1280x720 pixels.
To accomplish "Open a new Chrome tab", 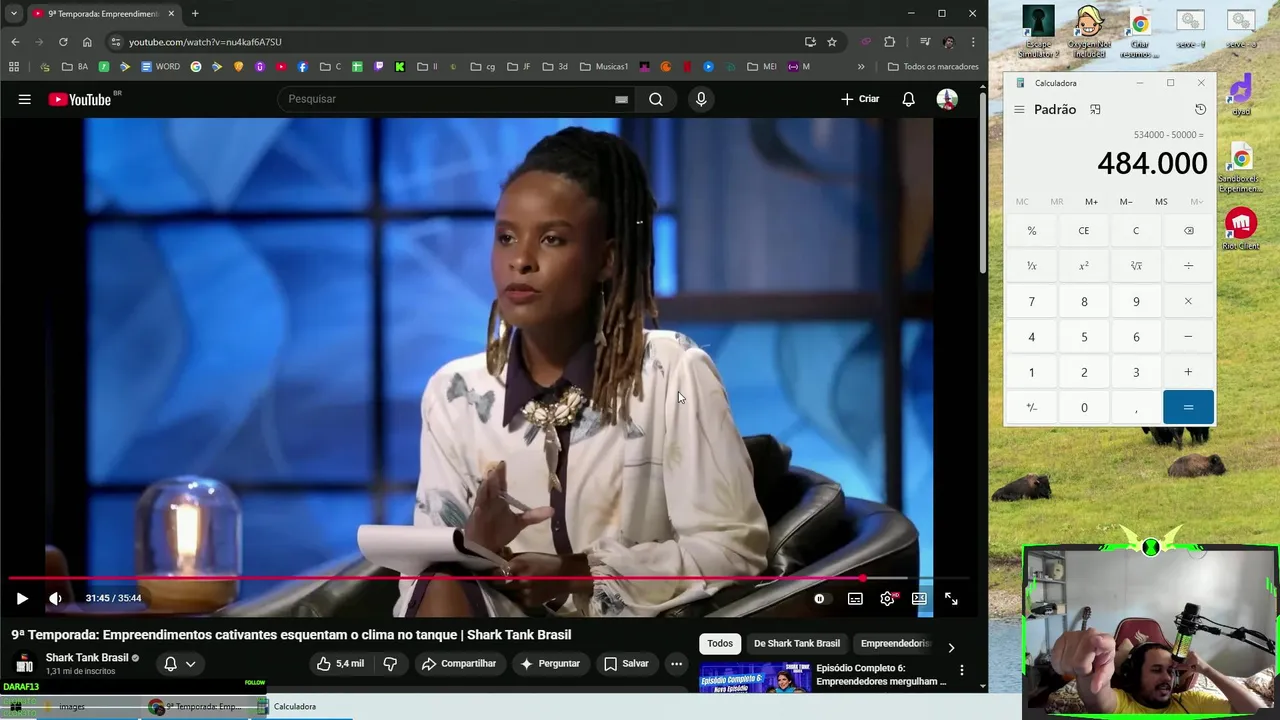I will 195,13.
